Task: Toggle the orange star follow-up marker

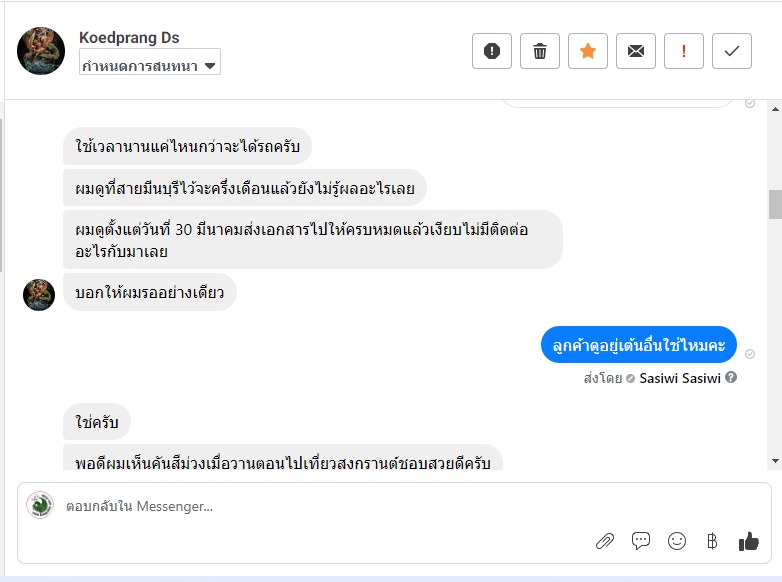Action: tap(588, 51)
